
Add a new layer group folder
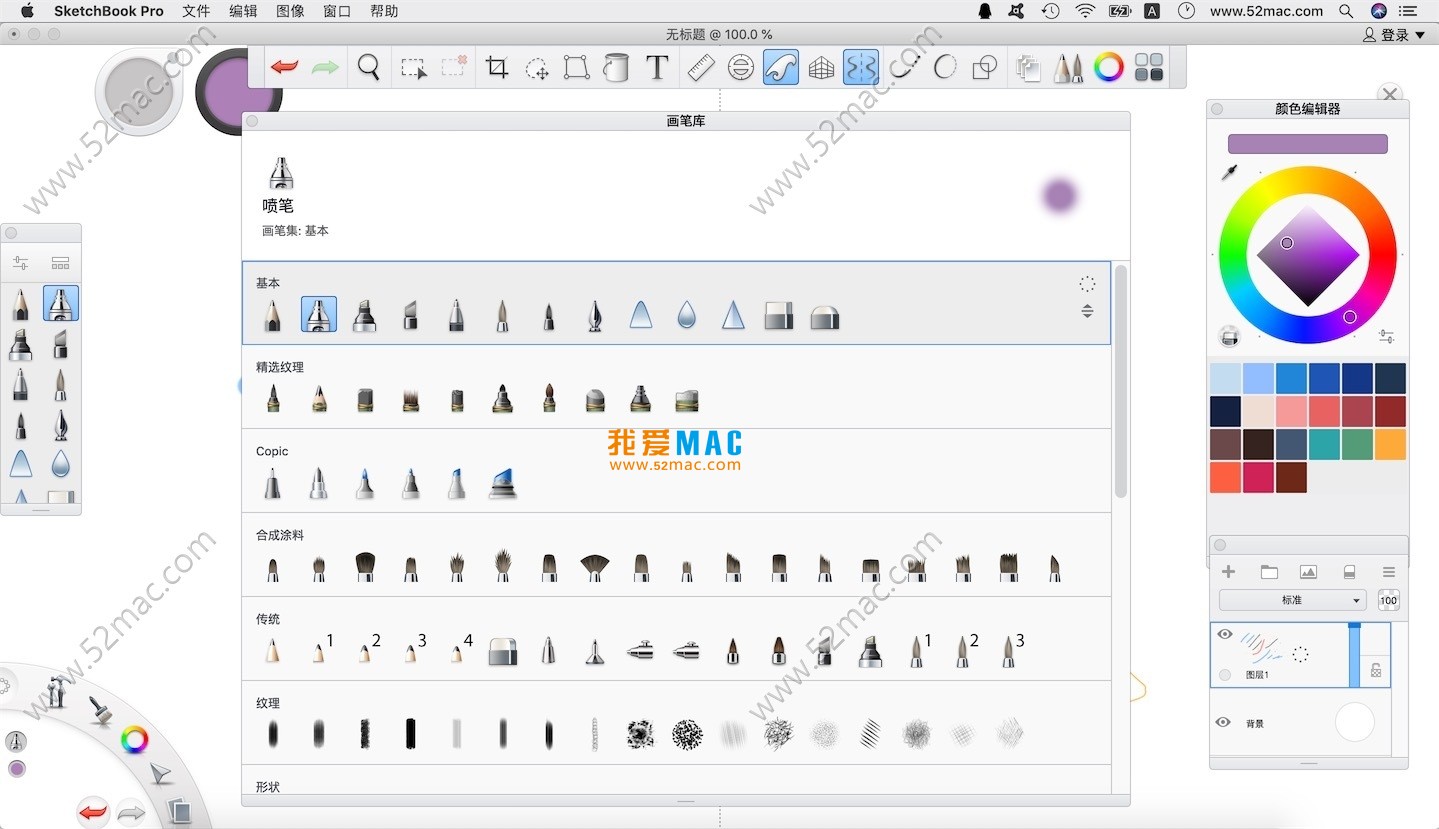[x=1269, y=572]
